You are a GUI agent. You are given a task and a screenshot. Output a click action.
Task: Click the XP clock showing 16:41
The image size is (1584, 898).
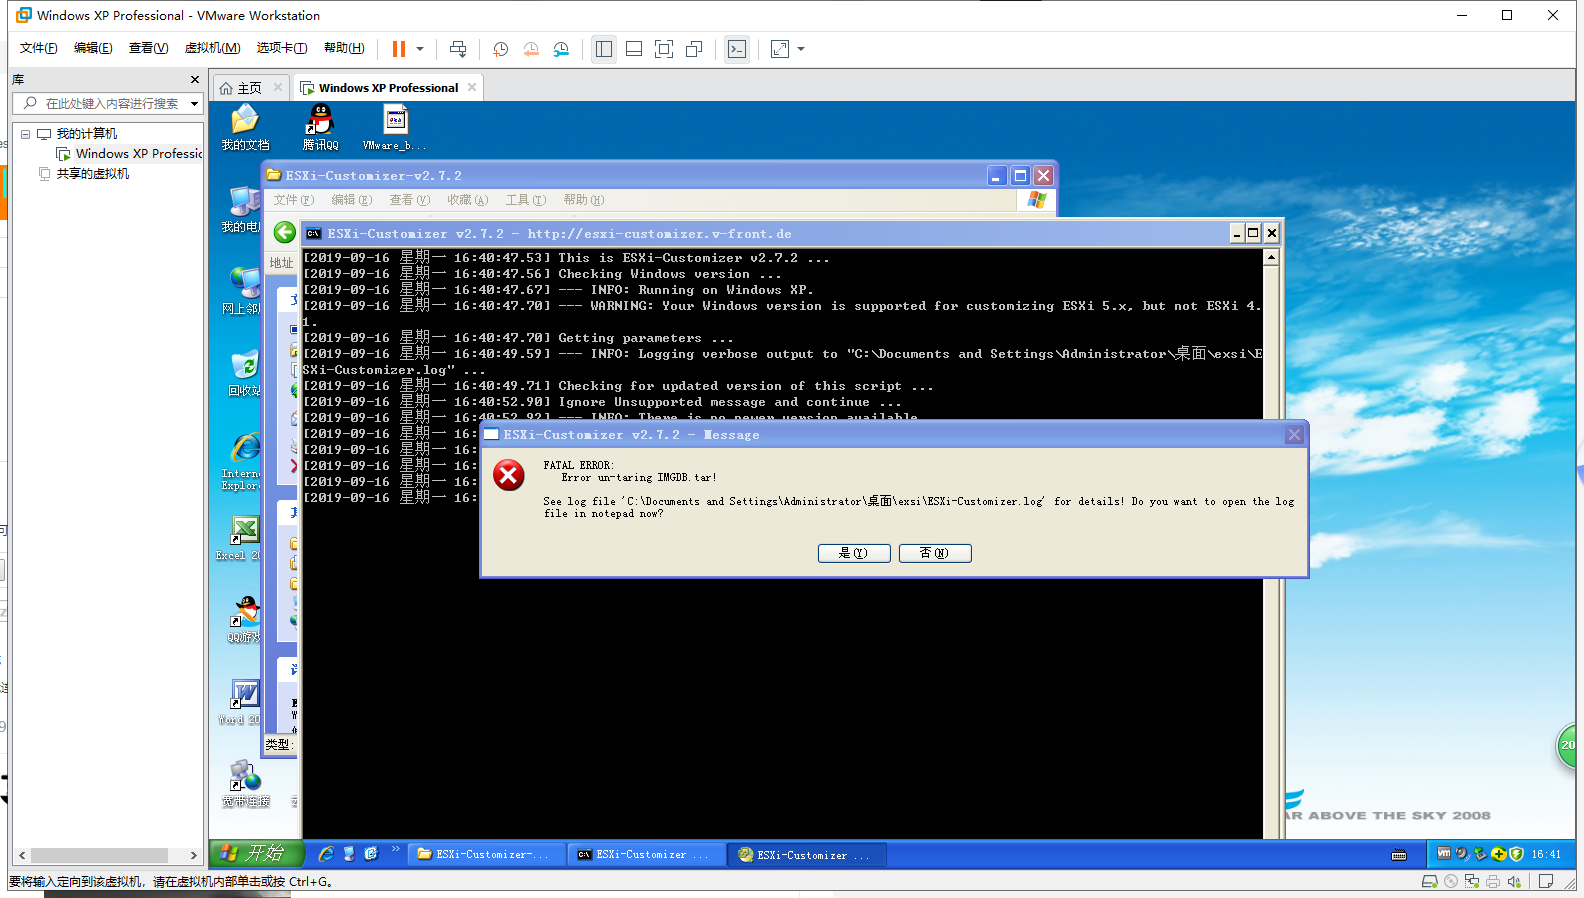pyautogui.click(x=1546, y=854)
